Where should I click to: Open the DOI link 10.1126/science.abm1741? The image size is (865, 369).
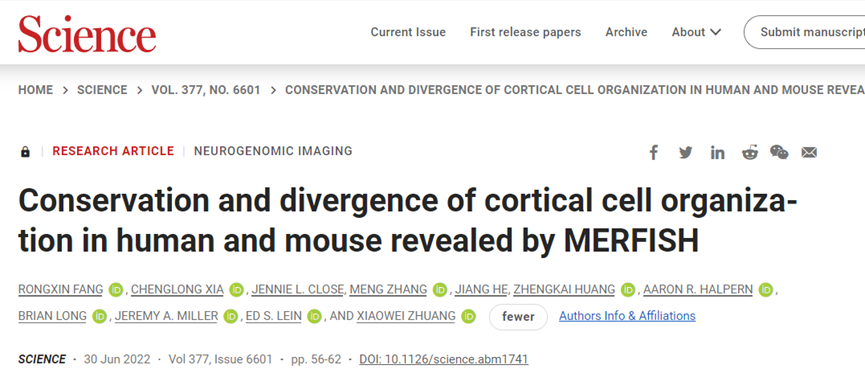pyautogui.click(x=444, y=360)
